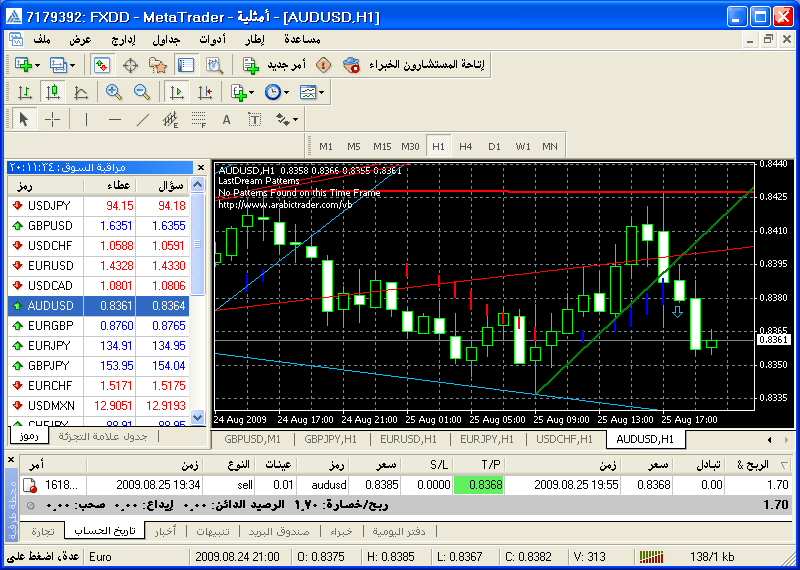Draw a vertical line tool
This screenshot has width=800, height=570.
tap(86, 119)
